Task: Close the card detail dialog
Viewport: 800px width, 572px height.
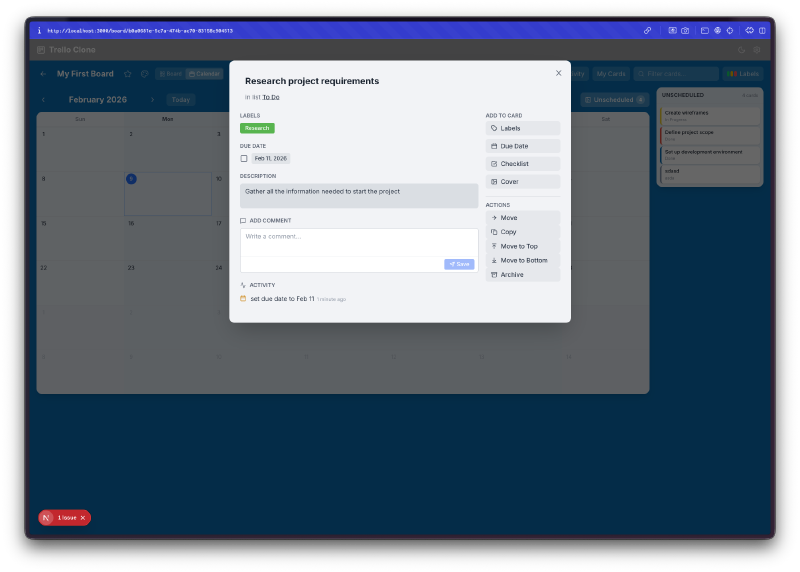Action: [558, 73]
